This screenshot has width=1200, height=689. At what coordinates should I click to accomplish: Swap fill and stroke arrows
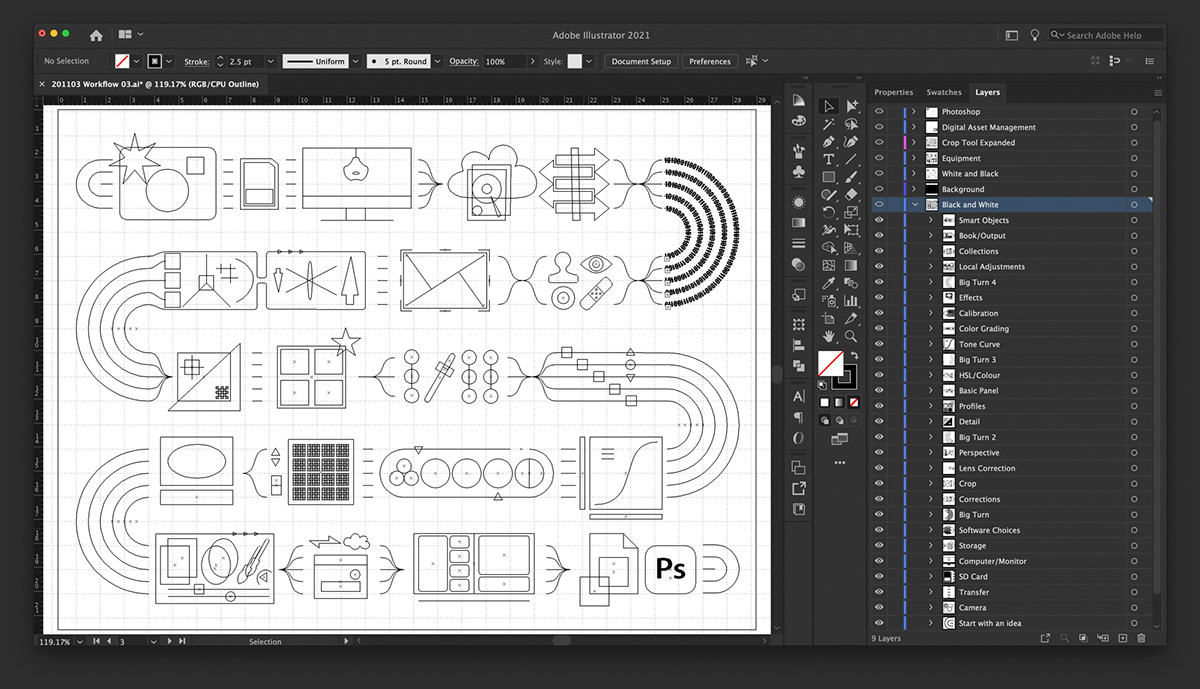852,355
